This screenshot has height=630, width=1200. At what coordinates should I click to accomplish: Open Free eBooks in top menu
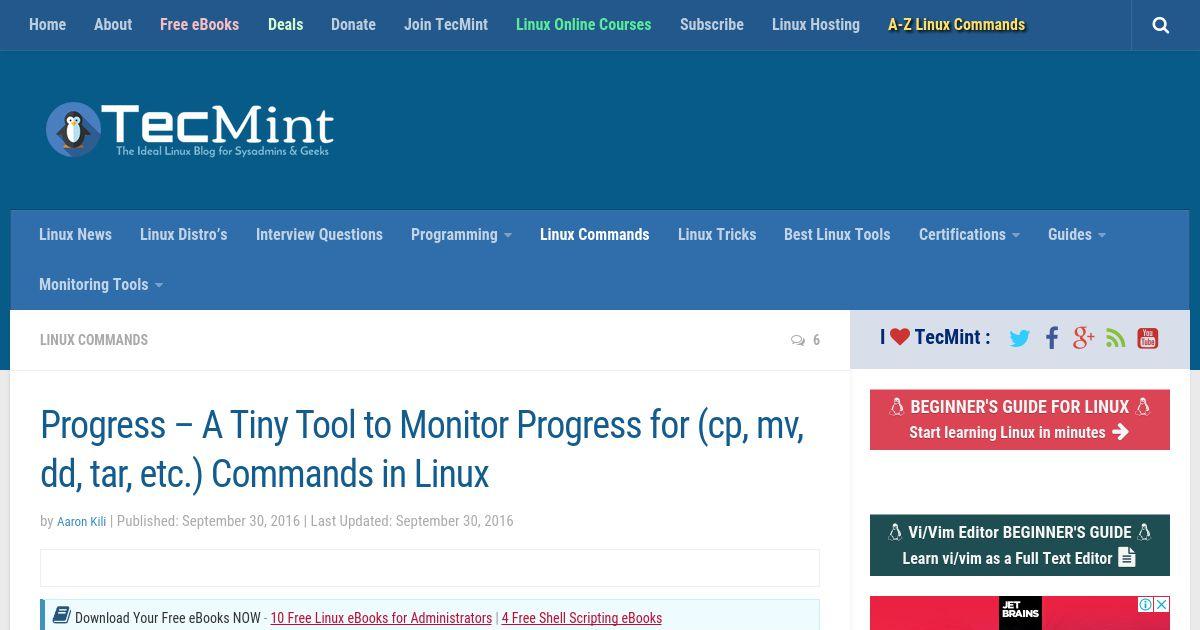click(x=199, y=24)
